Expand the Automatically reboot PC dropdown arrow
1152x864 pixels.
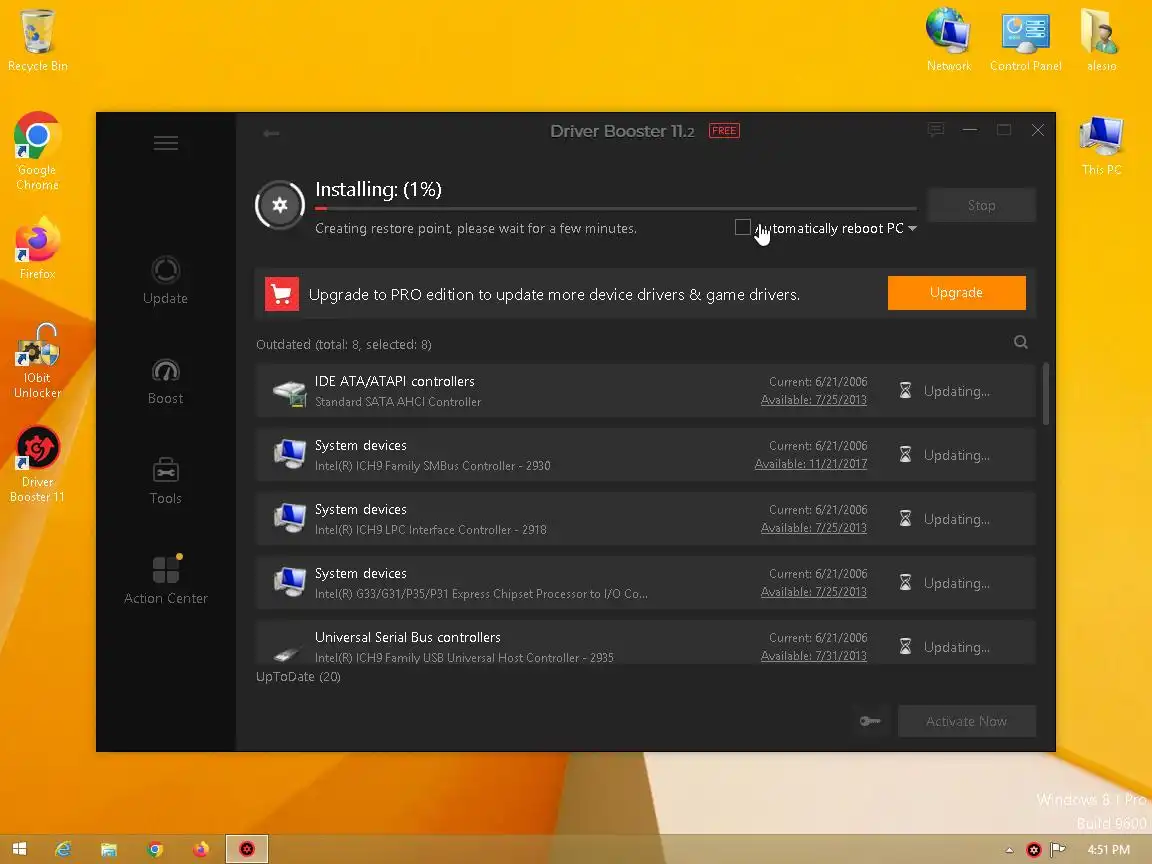tap(912, 228)
